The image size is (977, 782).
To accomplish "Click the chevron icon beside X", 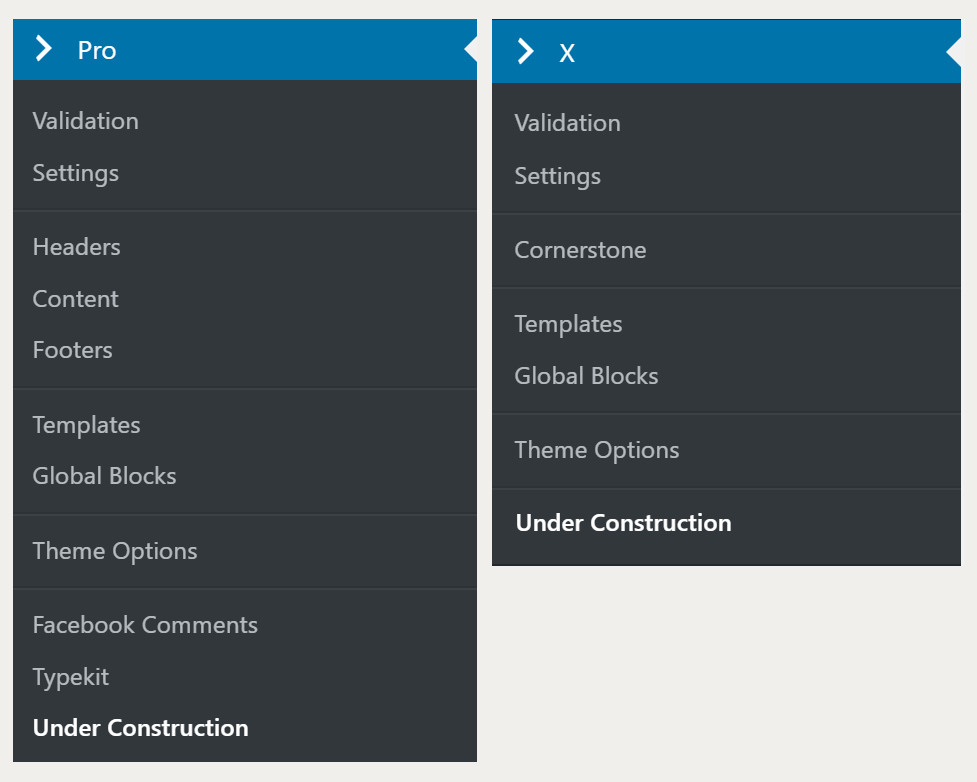I will pyautogui.click(x=525, y=52).
